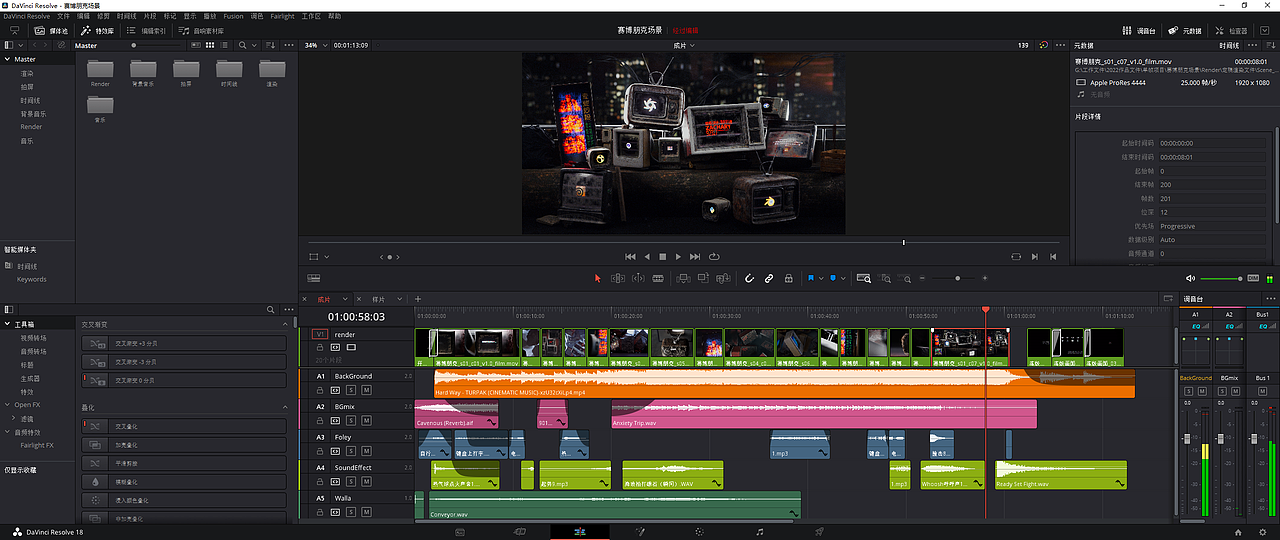Solo the A2 BGmix track

352,421
